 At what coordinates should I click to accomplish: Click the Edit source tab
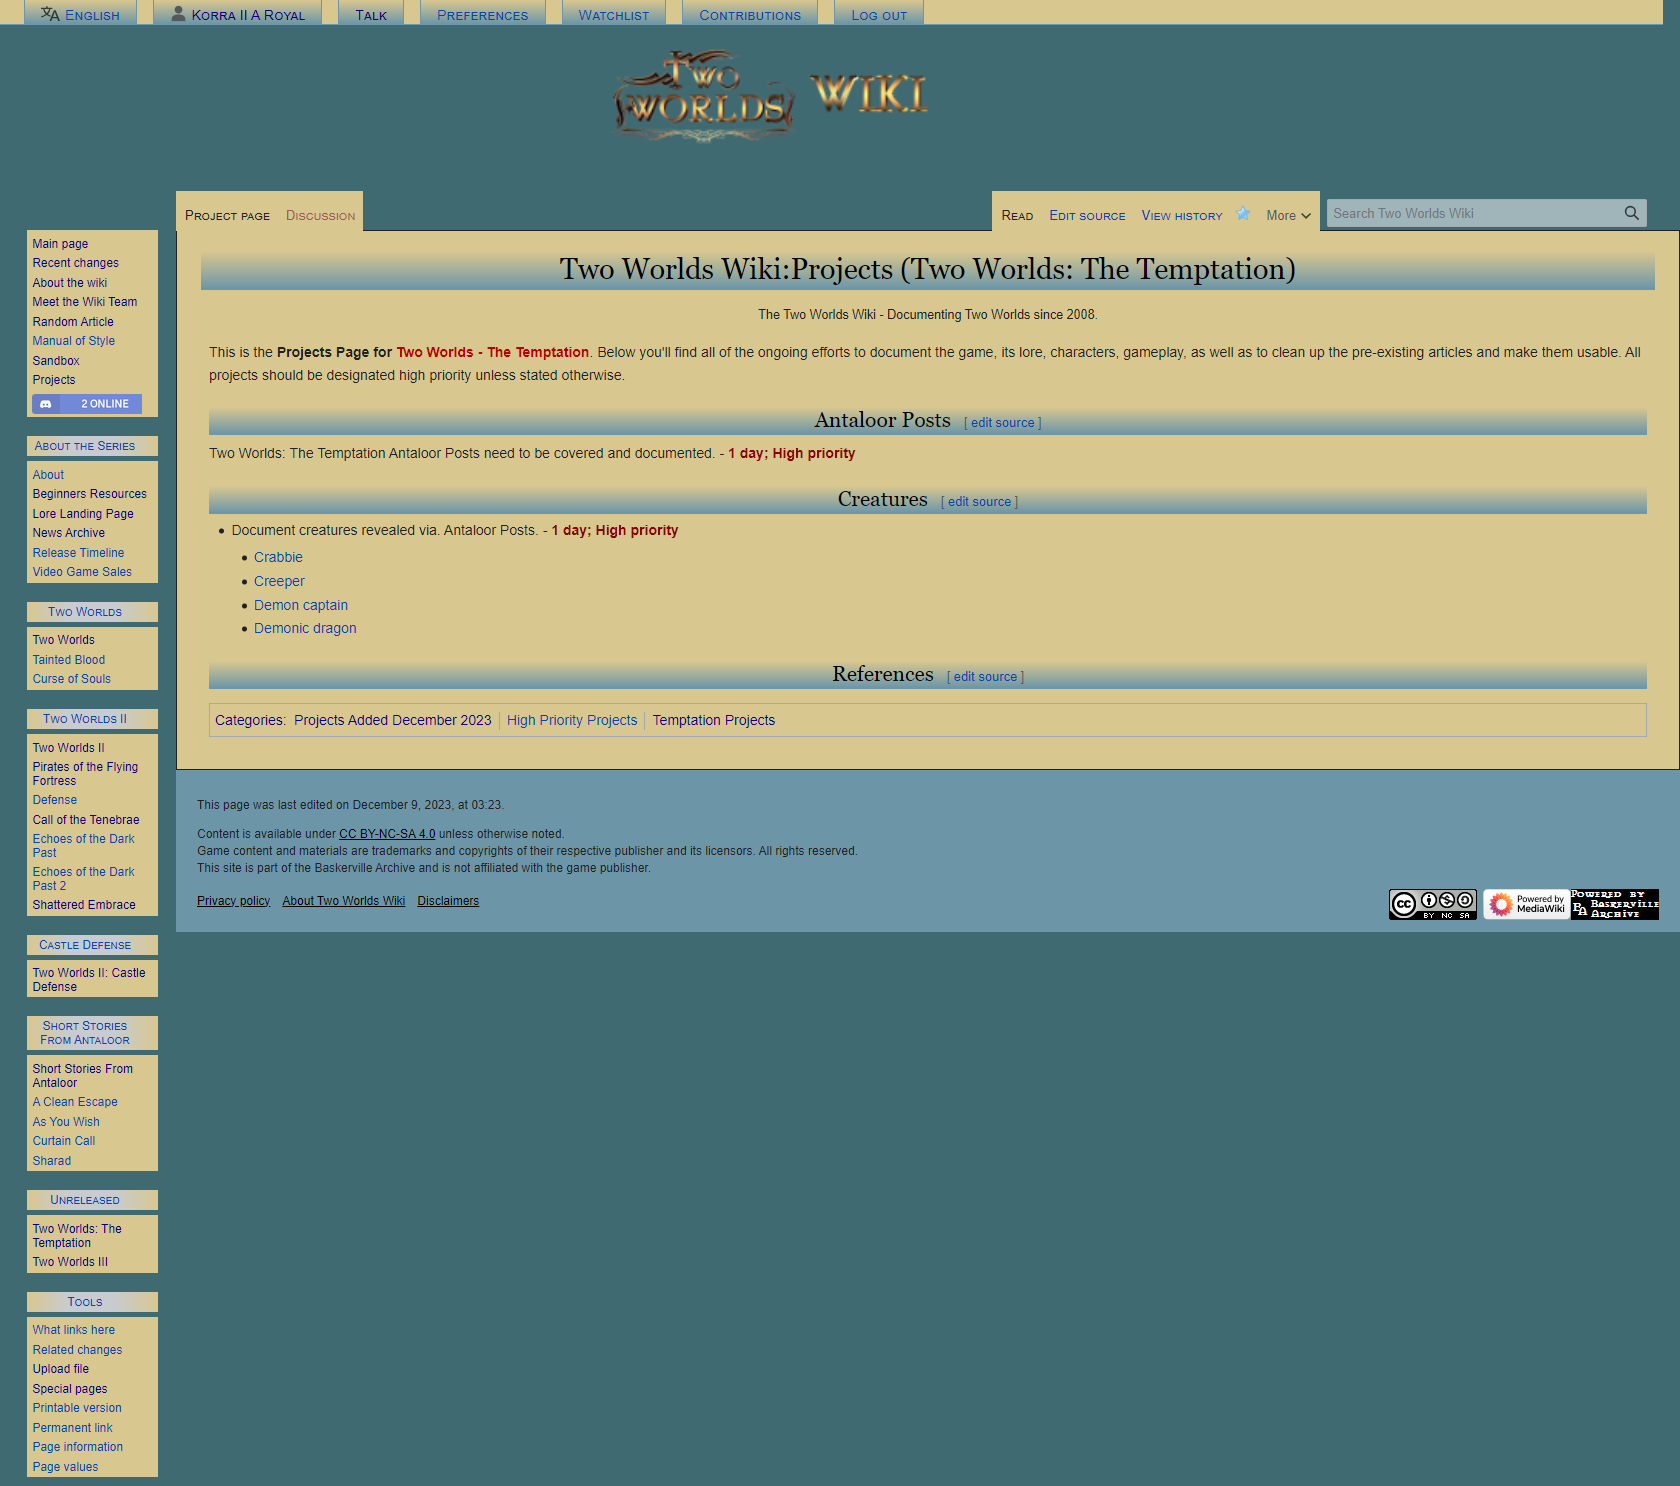1087,215
